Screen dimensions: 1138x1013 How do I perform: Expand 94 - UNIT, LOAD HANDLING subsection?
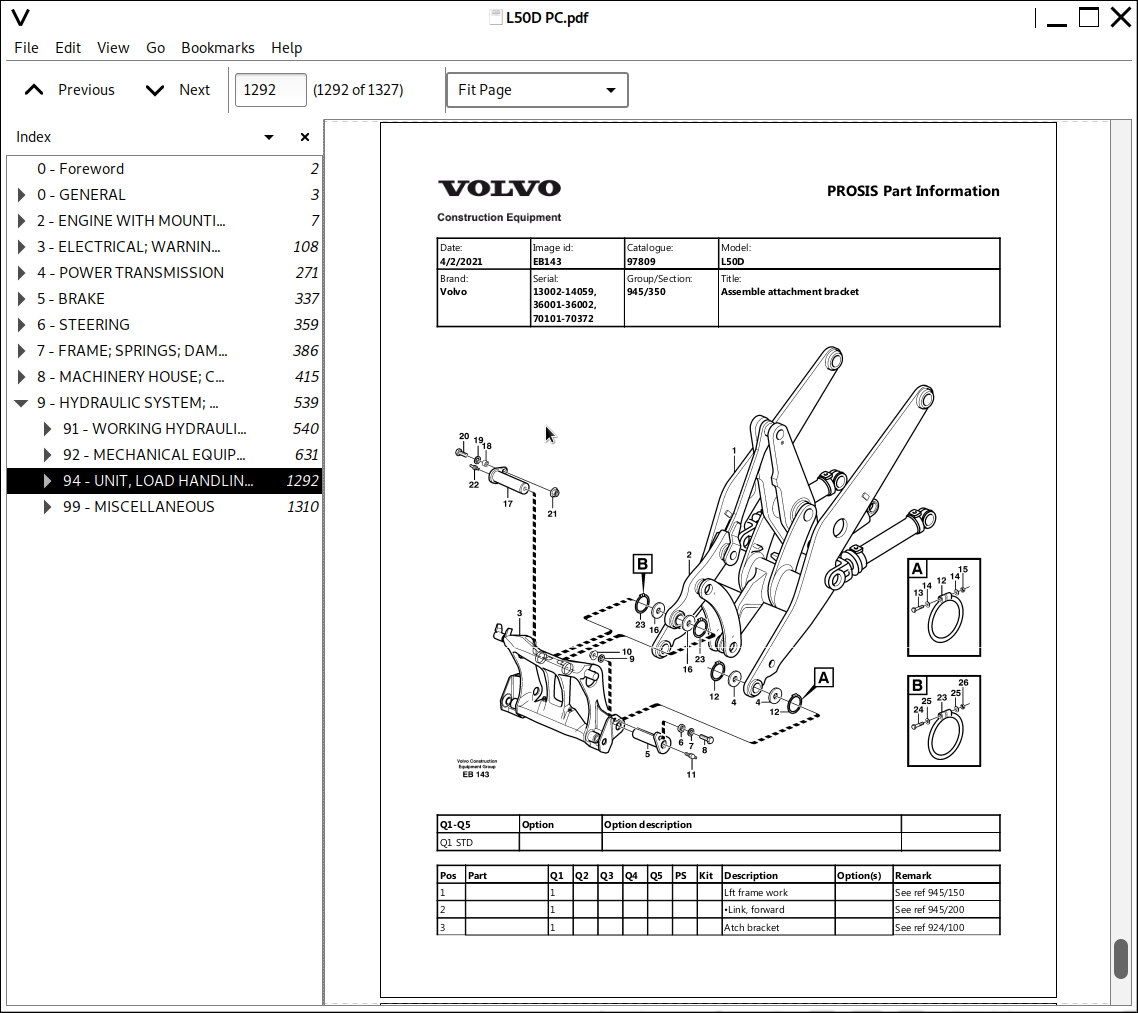[47, 480]
